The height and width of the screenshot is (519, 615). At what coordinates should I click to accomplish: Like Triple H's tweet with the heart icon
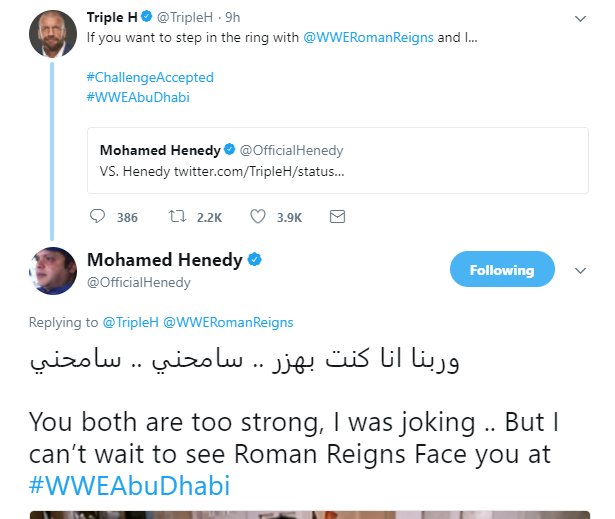pos(258,216)
